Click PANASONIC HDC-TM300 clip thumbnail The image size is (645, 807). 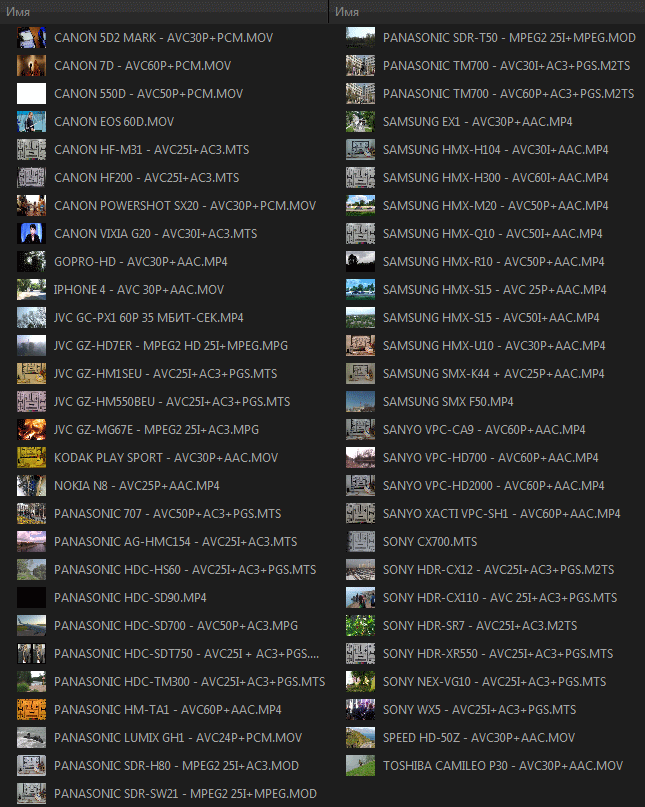pyautogui.click(x=31, y=681)
